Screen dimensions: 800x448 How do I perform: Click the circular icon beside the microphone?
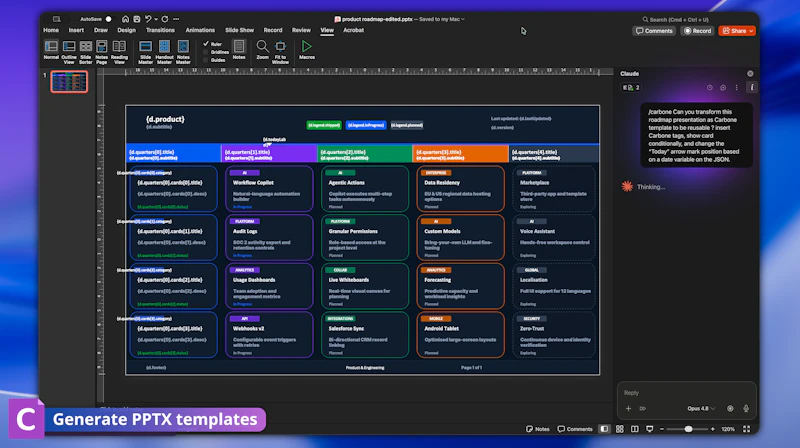click(x=730, y=408)
